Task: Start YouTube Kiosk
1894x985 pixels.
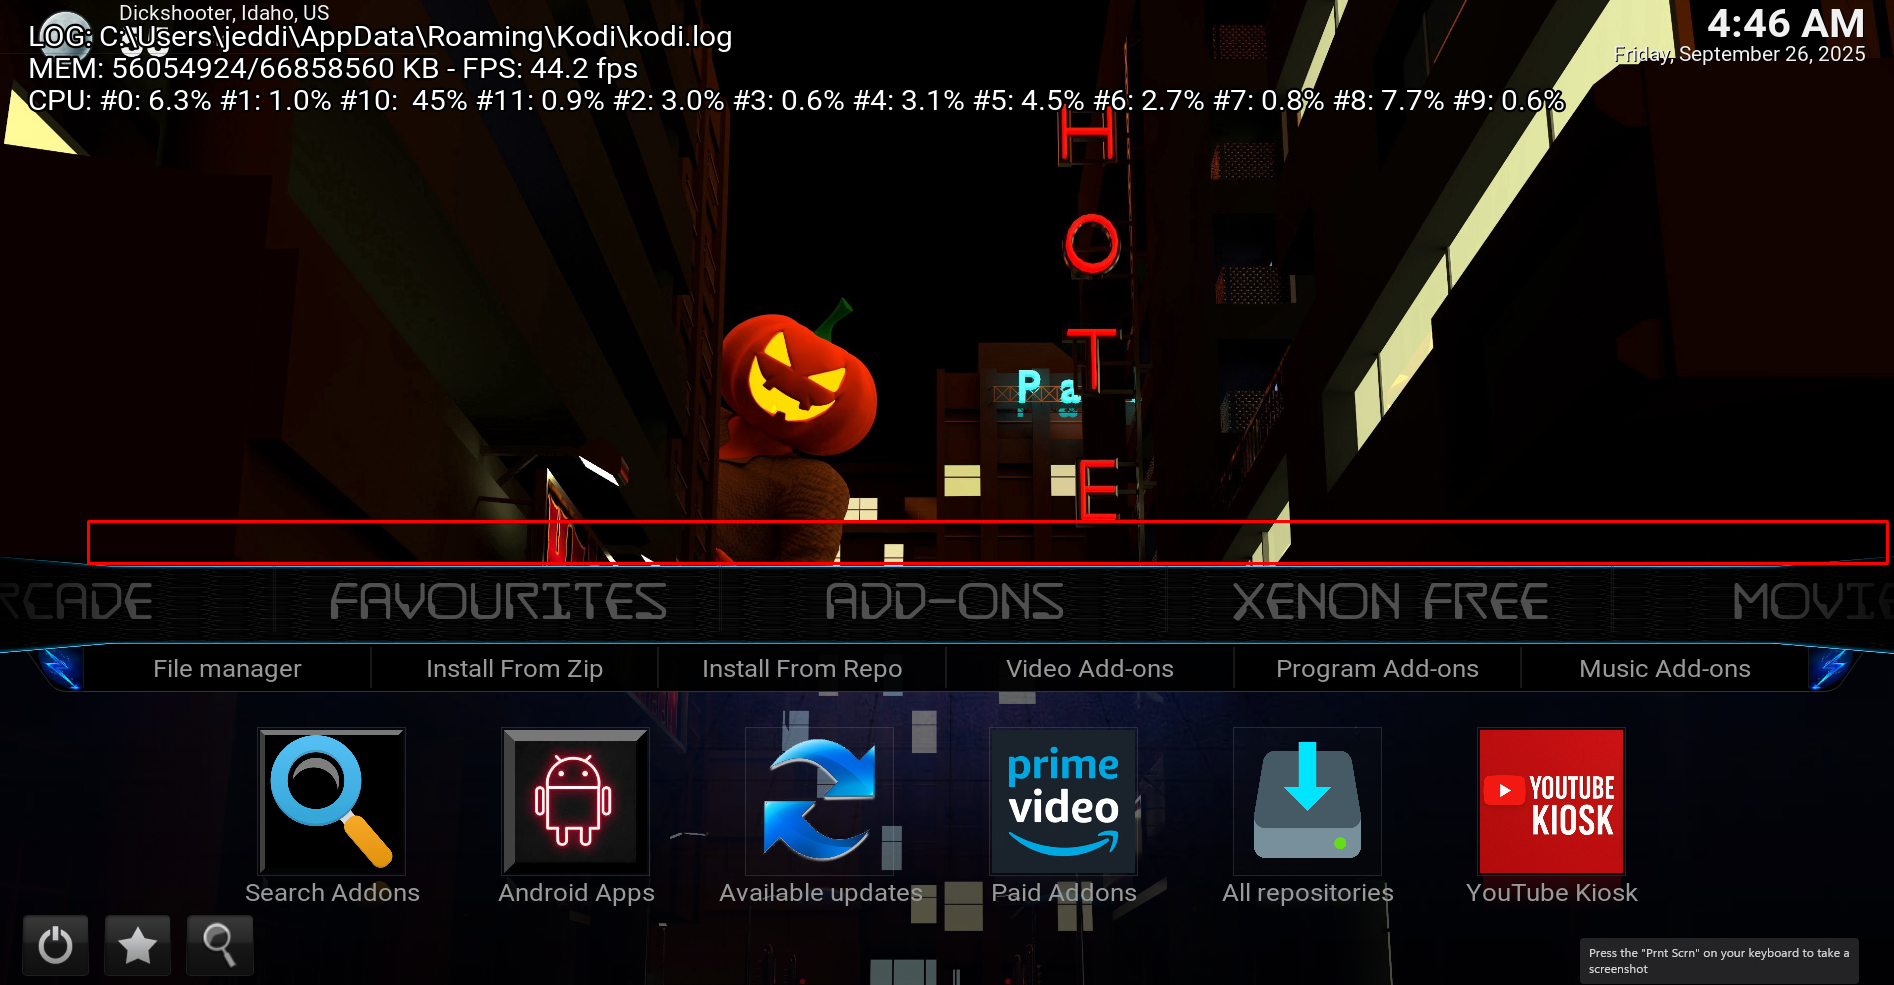Action: [1551, 801]
